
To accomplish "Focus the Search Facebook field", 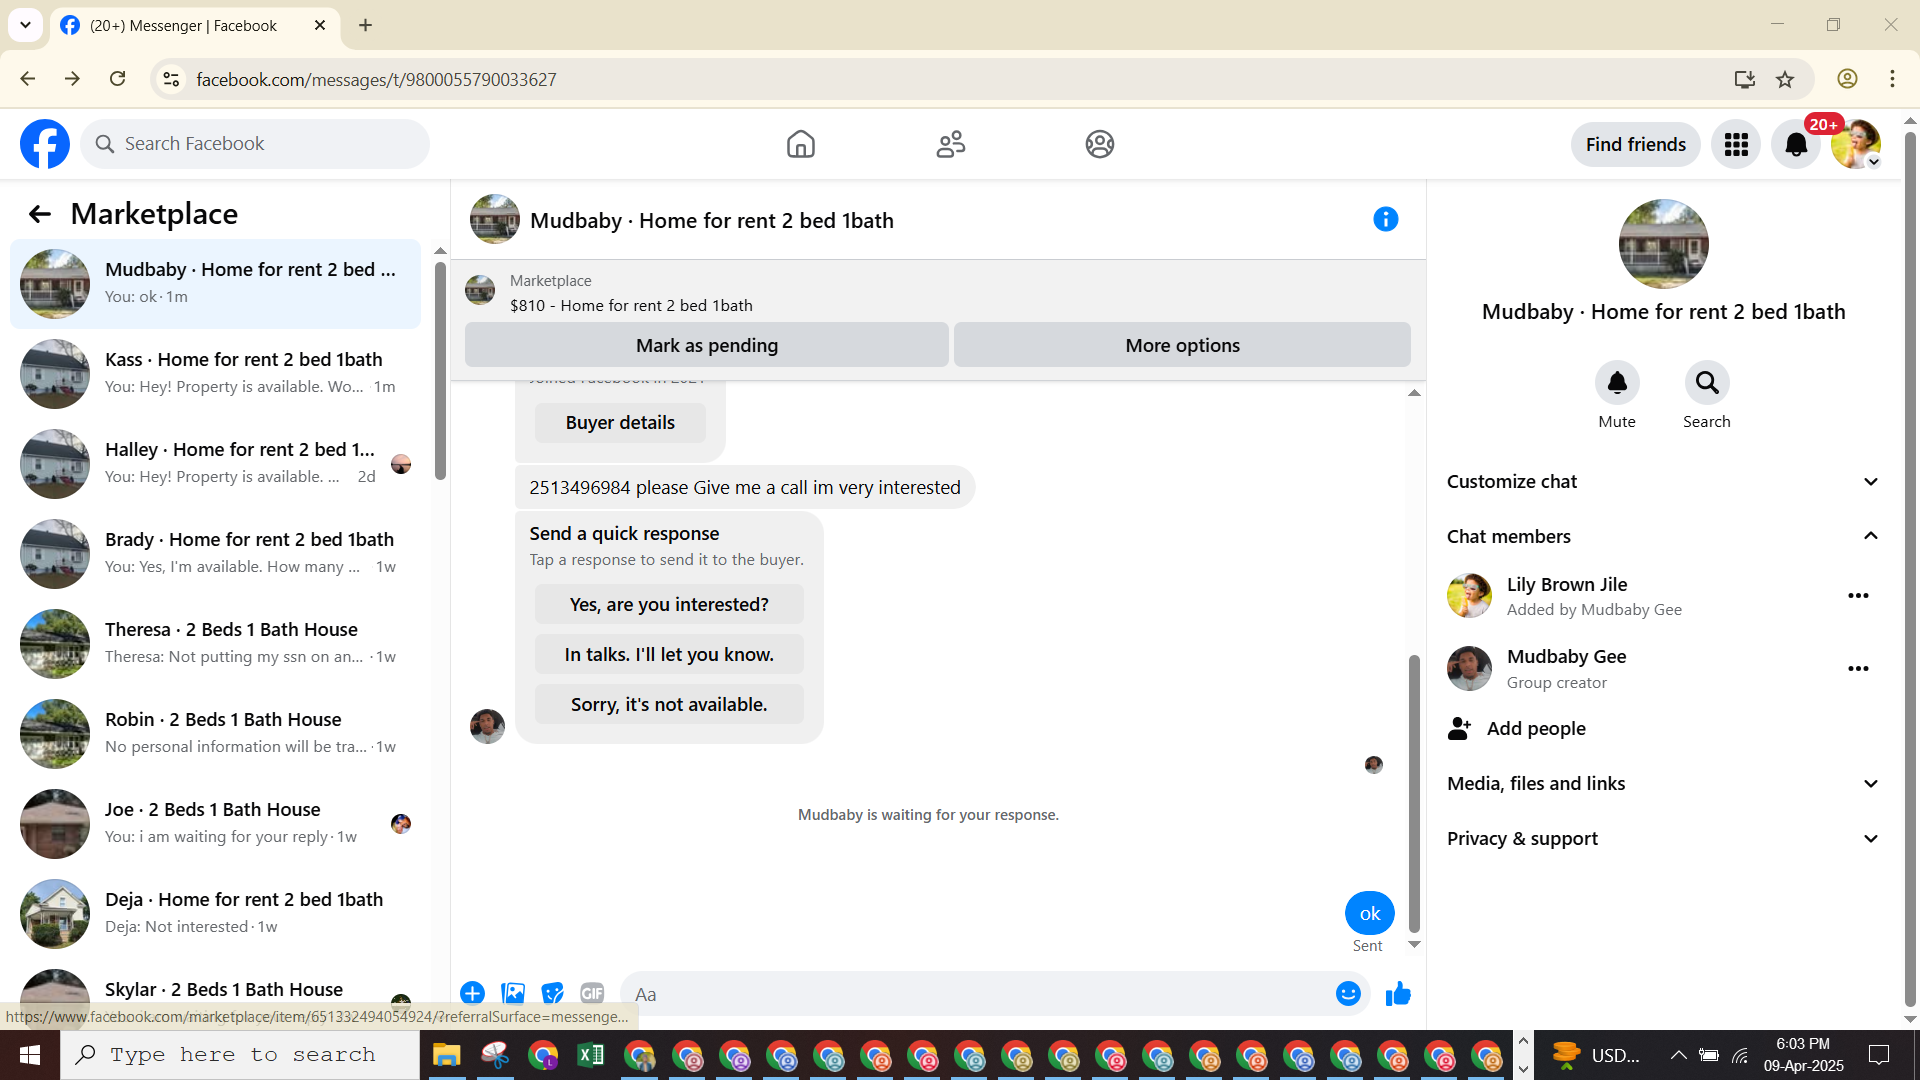I will click(255, 144).
